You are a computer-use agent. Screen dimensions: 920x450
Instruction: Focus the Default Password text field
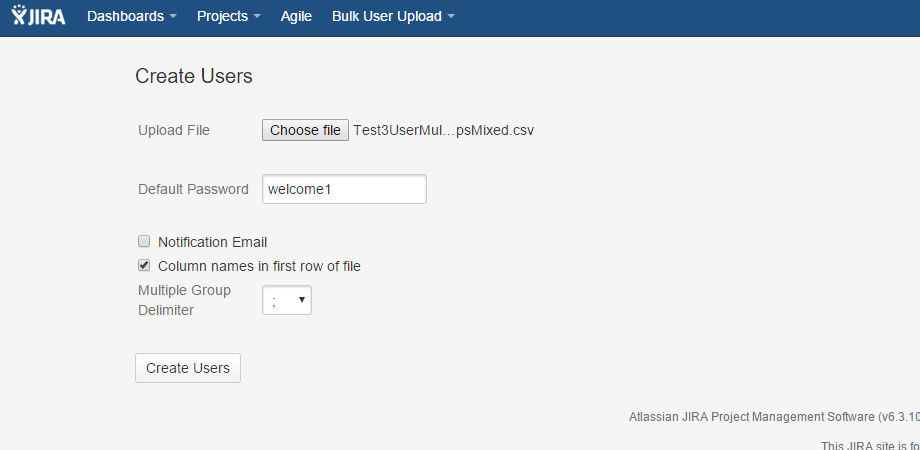pyautogui.click(x=344, y=189)
